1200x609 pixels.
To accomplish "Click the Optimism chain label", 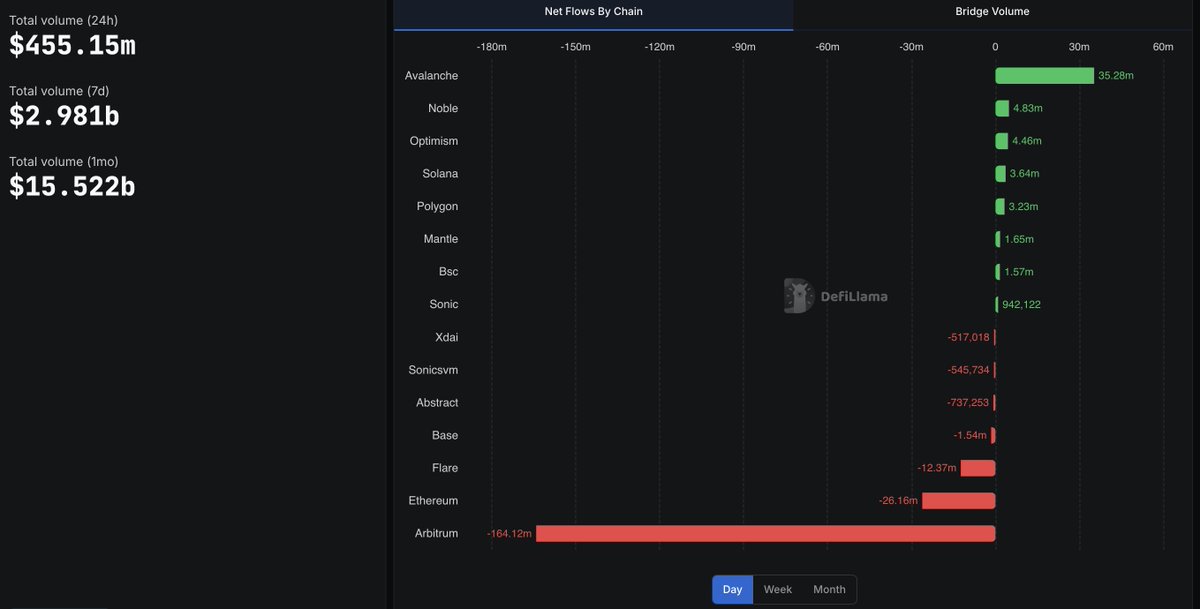I will (x=434, y=141).
